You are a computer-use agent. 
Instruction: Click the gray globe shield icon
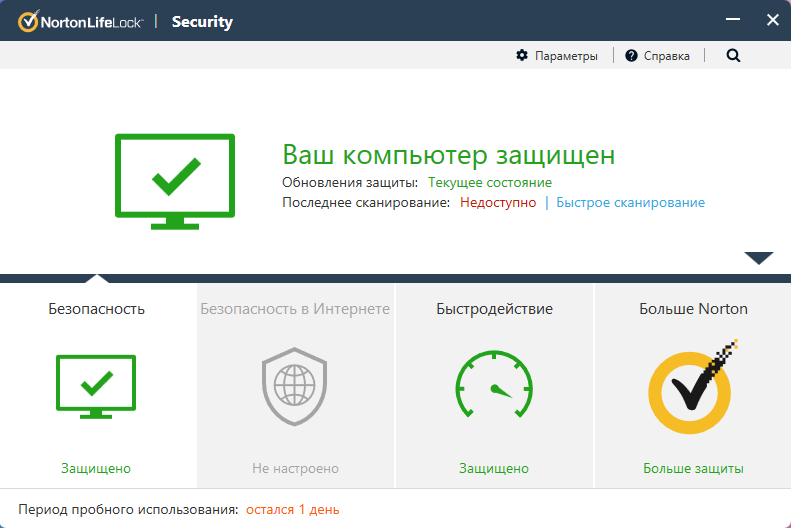295,387
